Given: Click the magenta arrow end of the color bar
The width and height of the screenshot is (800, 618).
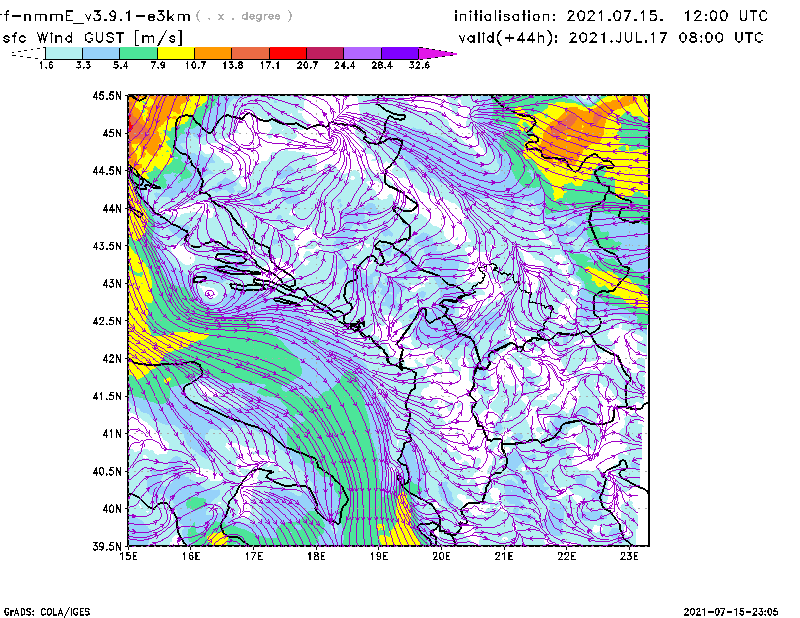Looking at the screenshot, I should pos(437,53).
